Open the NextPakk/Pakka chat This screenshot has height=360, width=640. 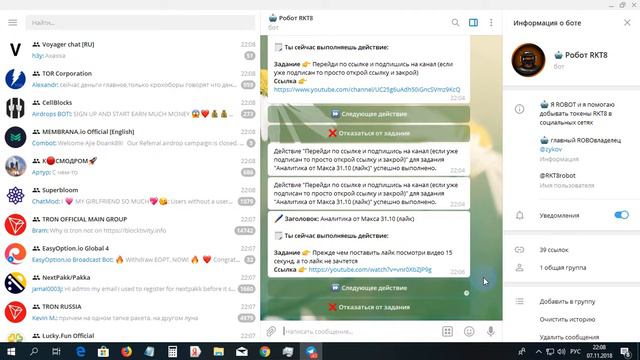coord(130,283)
